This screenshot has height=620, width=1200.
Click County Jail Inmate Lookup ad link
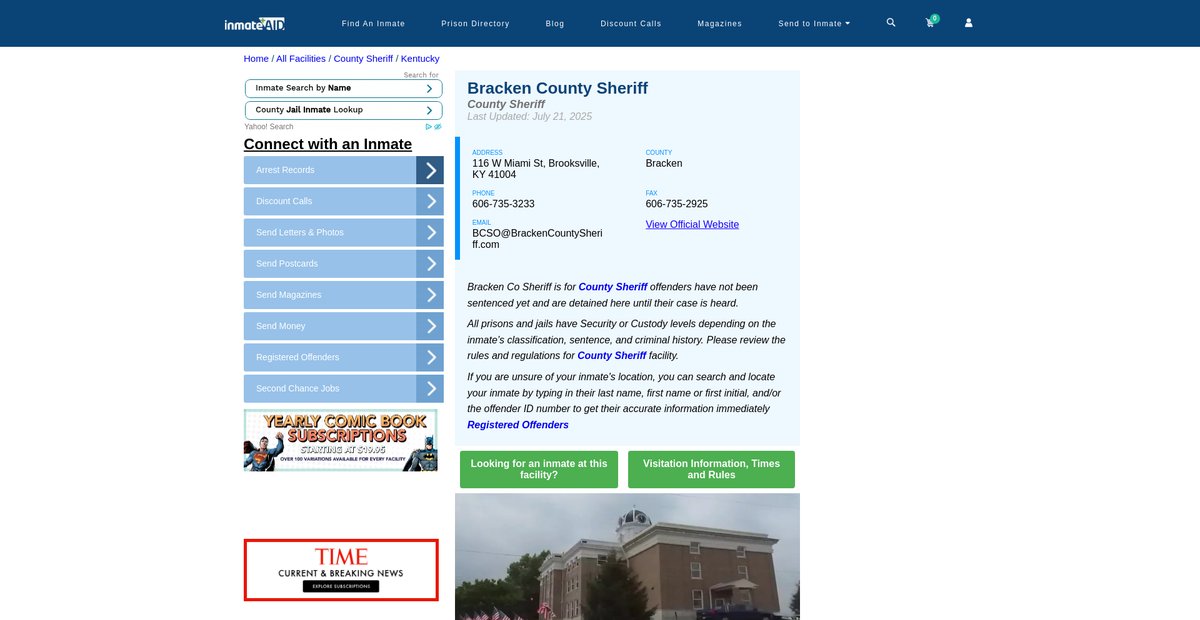(343, 110)
